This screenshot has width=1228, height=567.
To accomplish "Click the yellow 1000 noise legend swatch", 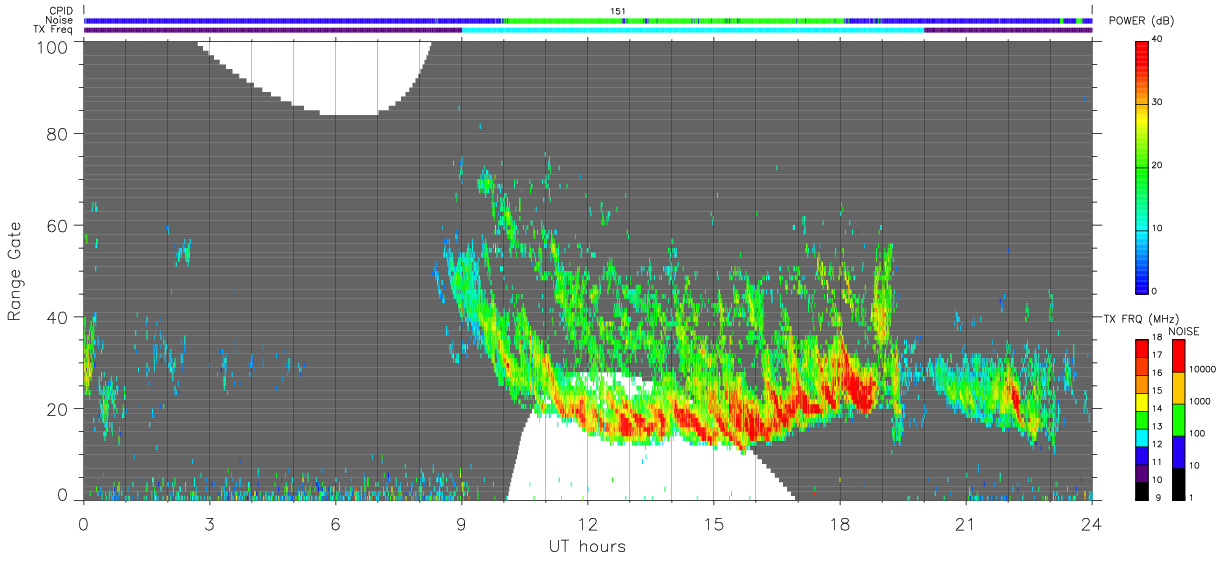I will 1178,388.
